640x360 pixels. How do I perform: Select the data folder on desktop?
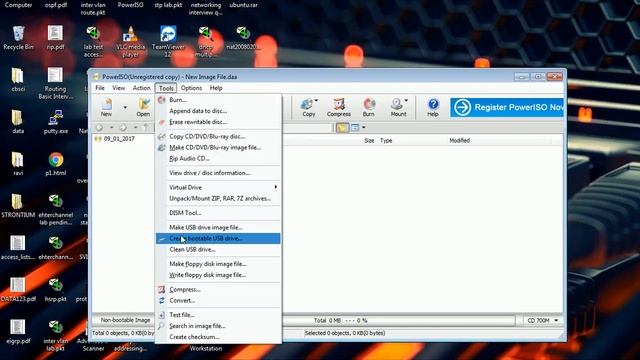coord(18,122)
